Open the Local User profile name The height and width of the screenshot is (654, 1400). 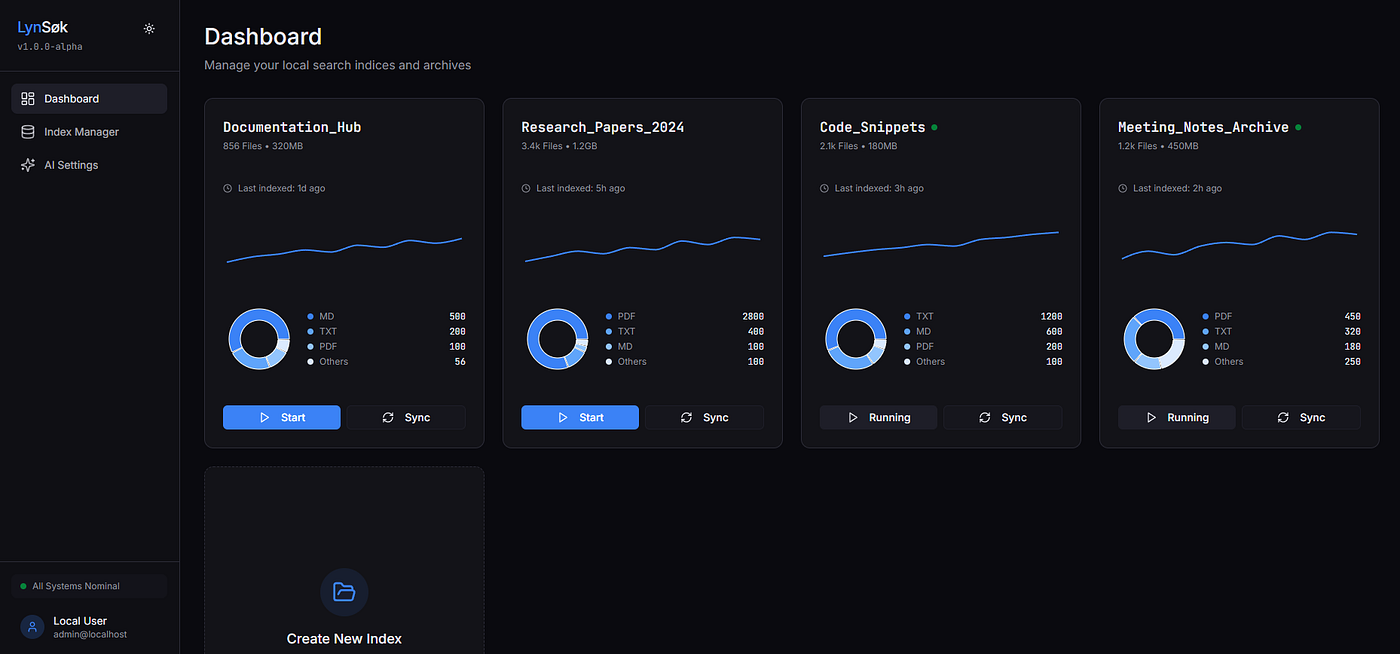(80, 621)
